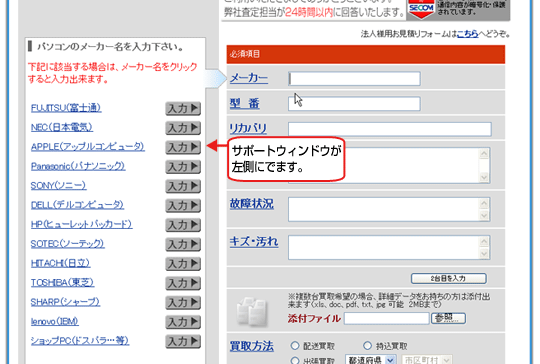Image resolution: width=540 pixels, height=364 pixels.
Task: Click the scroll-down arrow of キズ・汚れ area
Action: [484, 254]
